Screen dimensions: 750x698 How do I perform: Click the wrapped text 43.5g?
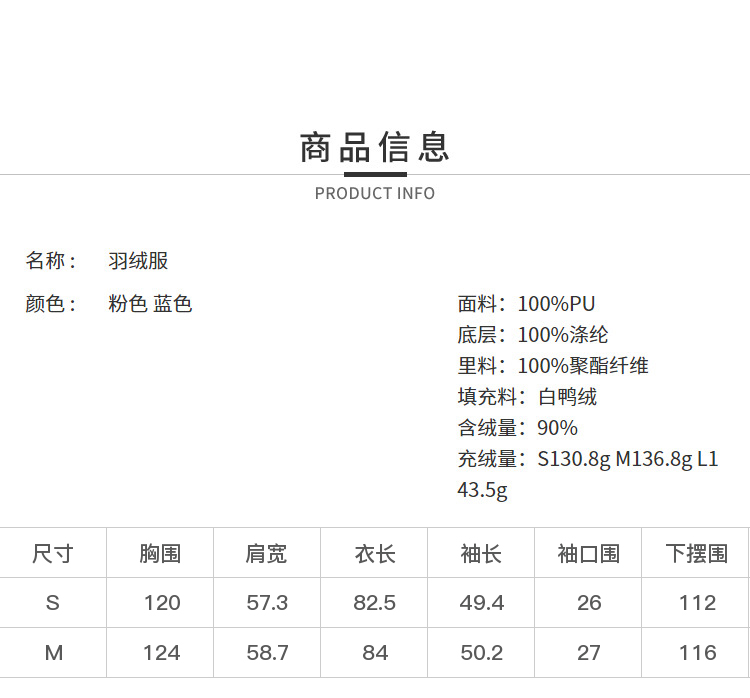coord(482,490)
